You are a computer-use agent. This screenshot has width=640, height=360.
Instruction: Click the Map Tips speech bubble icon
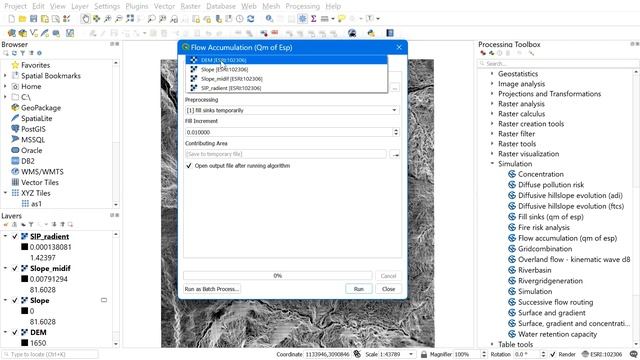[x=342, y=19]
